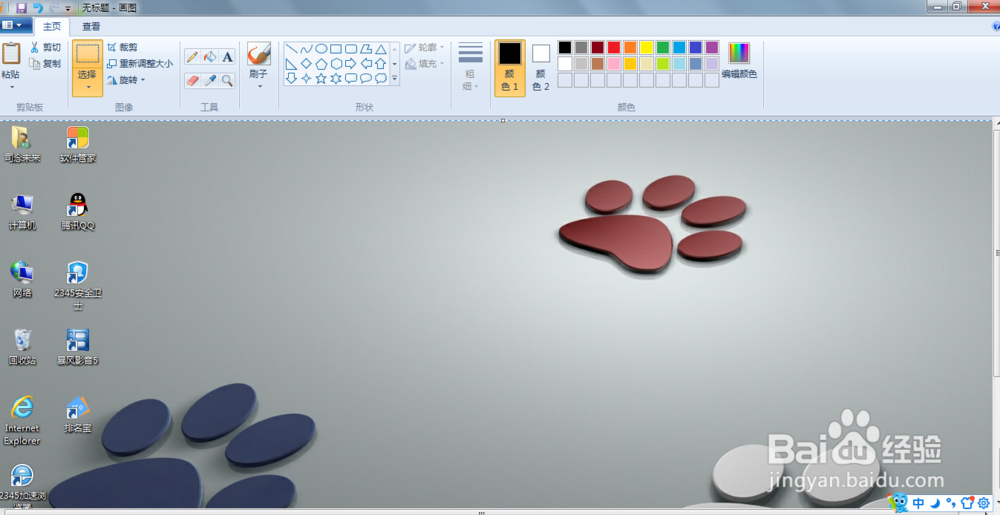1000x515 pixels.
Task: Pick the Right arrow shape
Action: (x=351, y=64)
